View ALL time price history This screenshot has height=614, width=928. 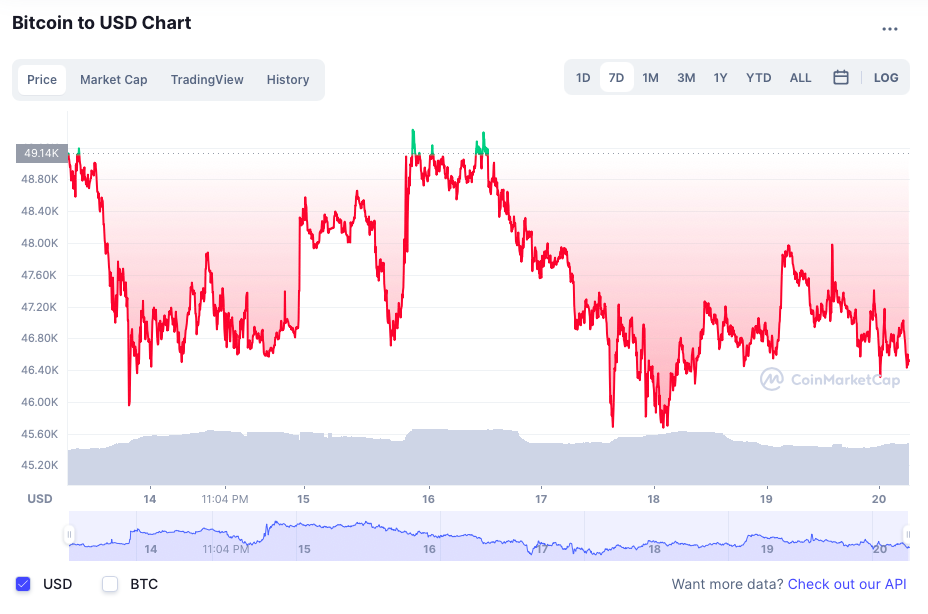pos(800,78)
